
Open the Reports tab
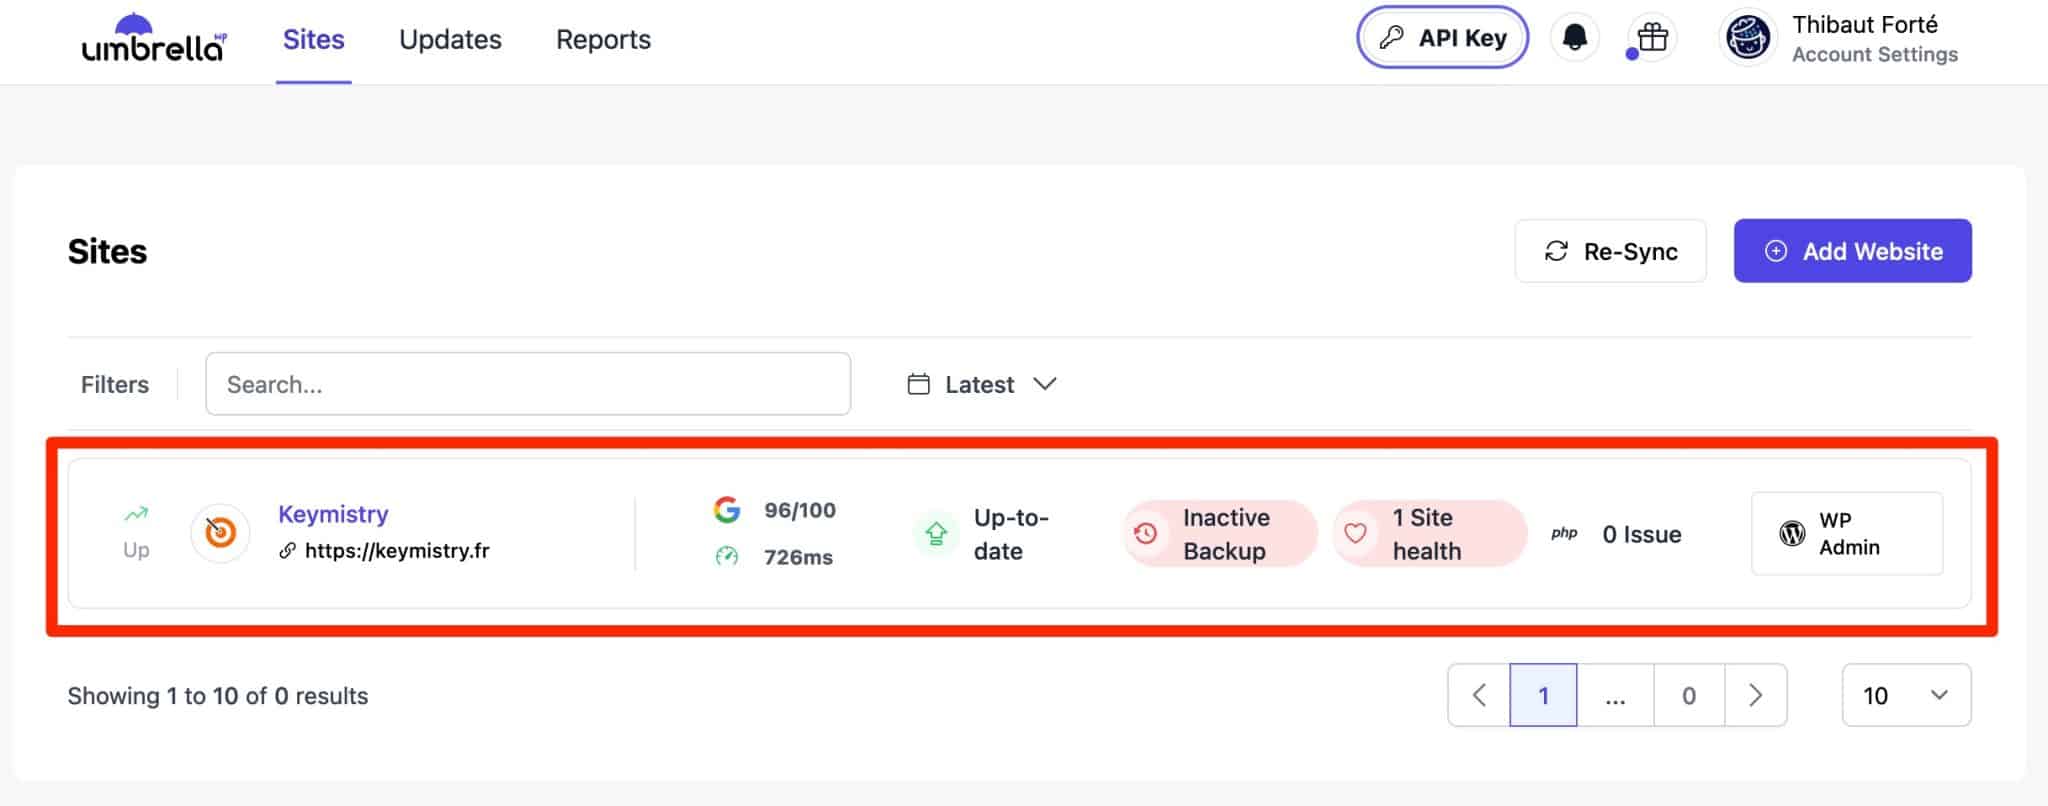pyautogui.click(x=603, y=40)
